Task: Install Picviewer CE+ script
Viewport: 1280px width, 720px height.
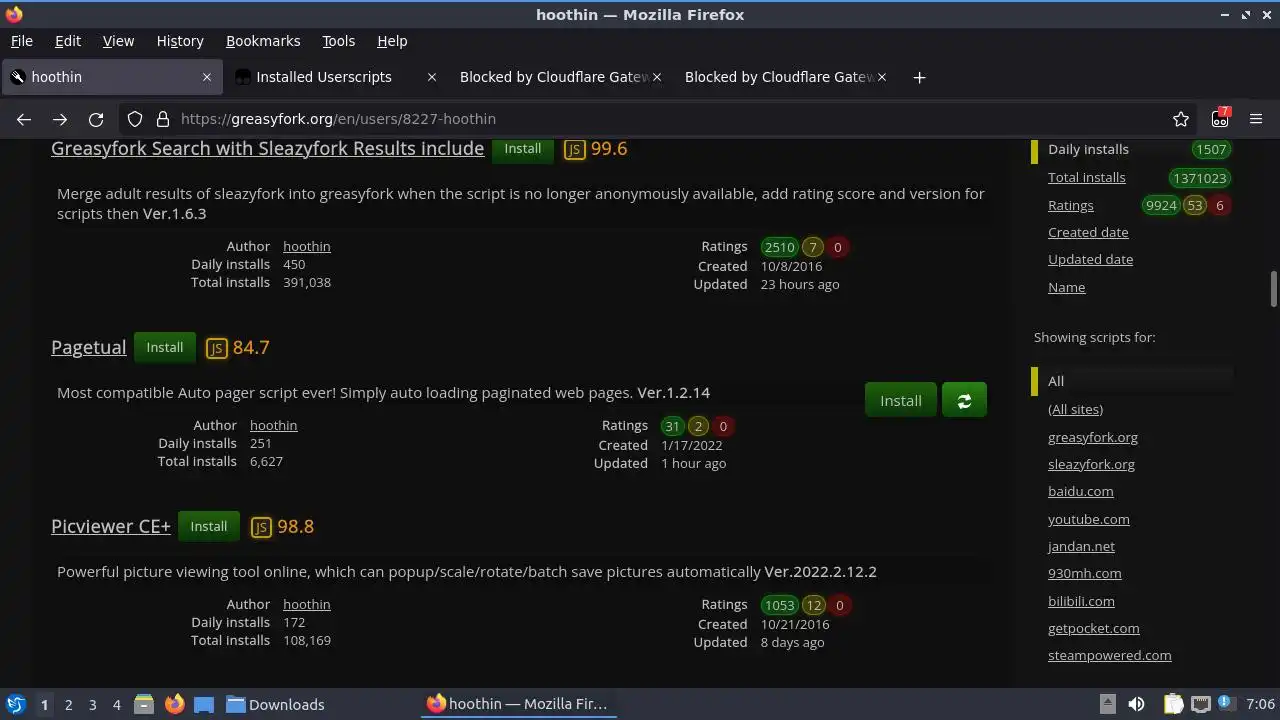Action: pyautogui.click(x=209, y=526)
